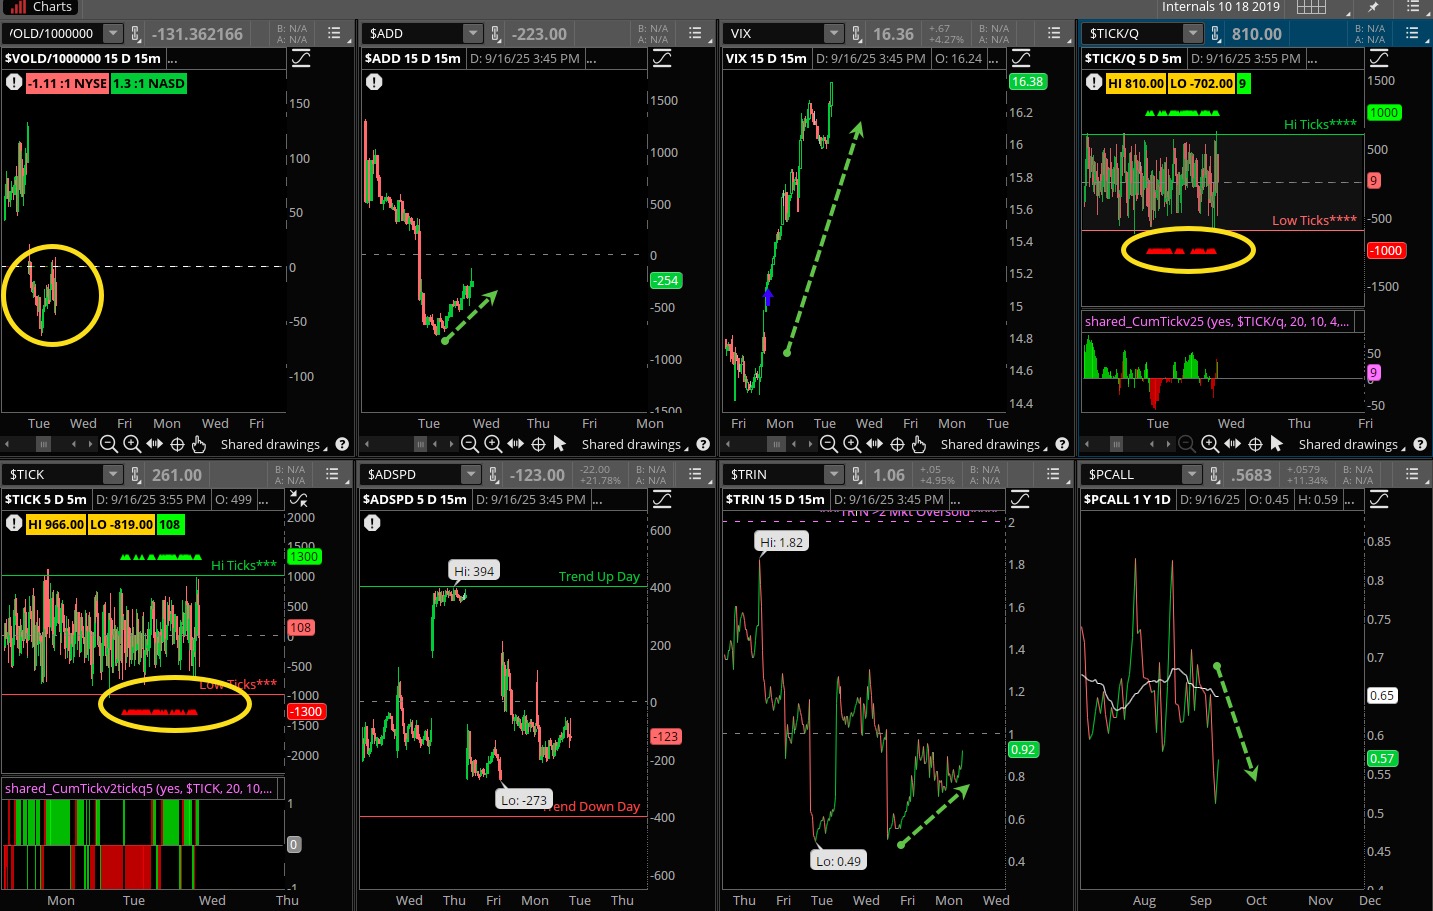1433x911 pixels.
Task: Toggle price axis scale on VIX chart
Action: click(1021, 58)
